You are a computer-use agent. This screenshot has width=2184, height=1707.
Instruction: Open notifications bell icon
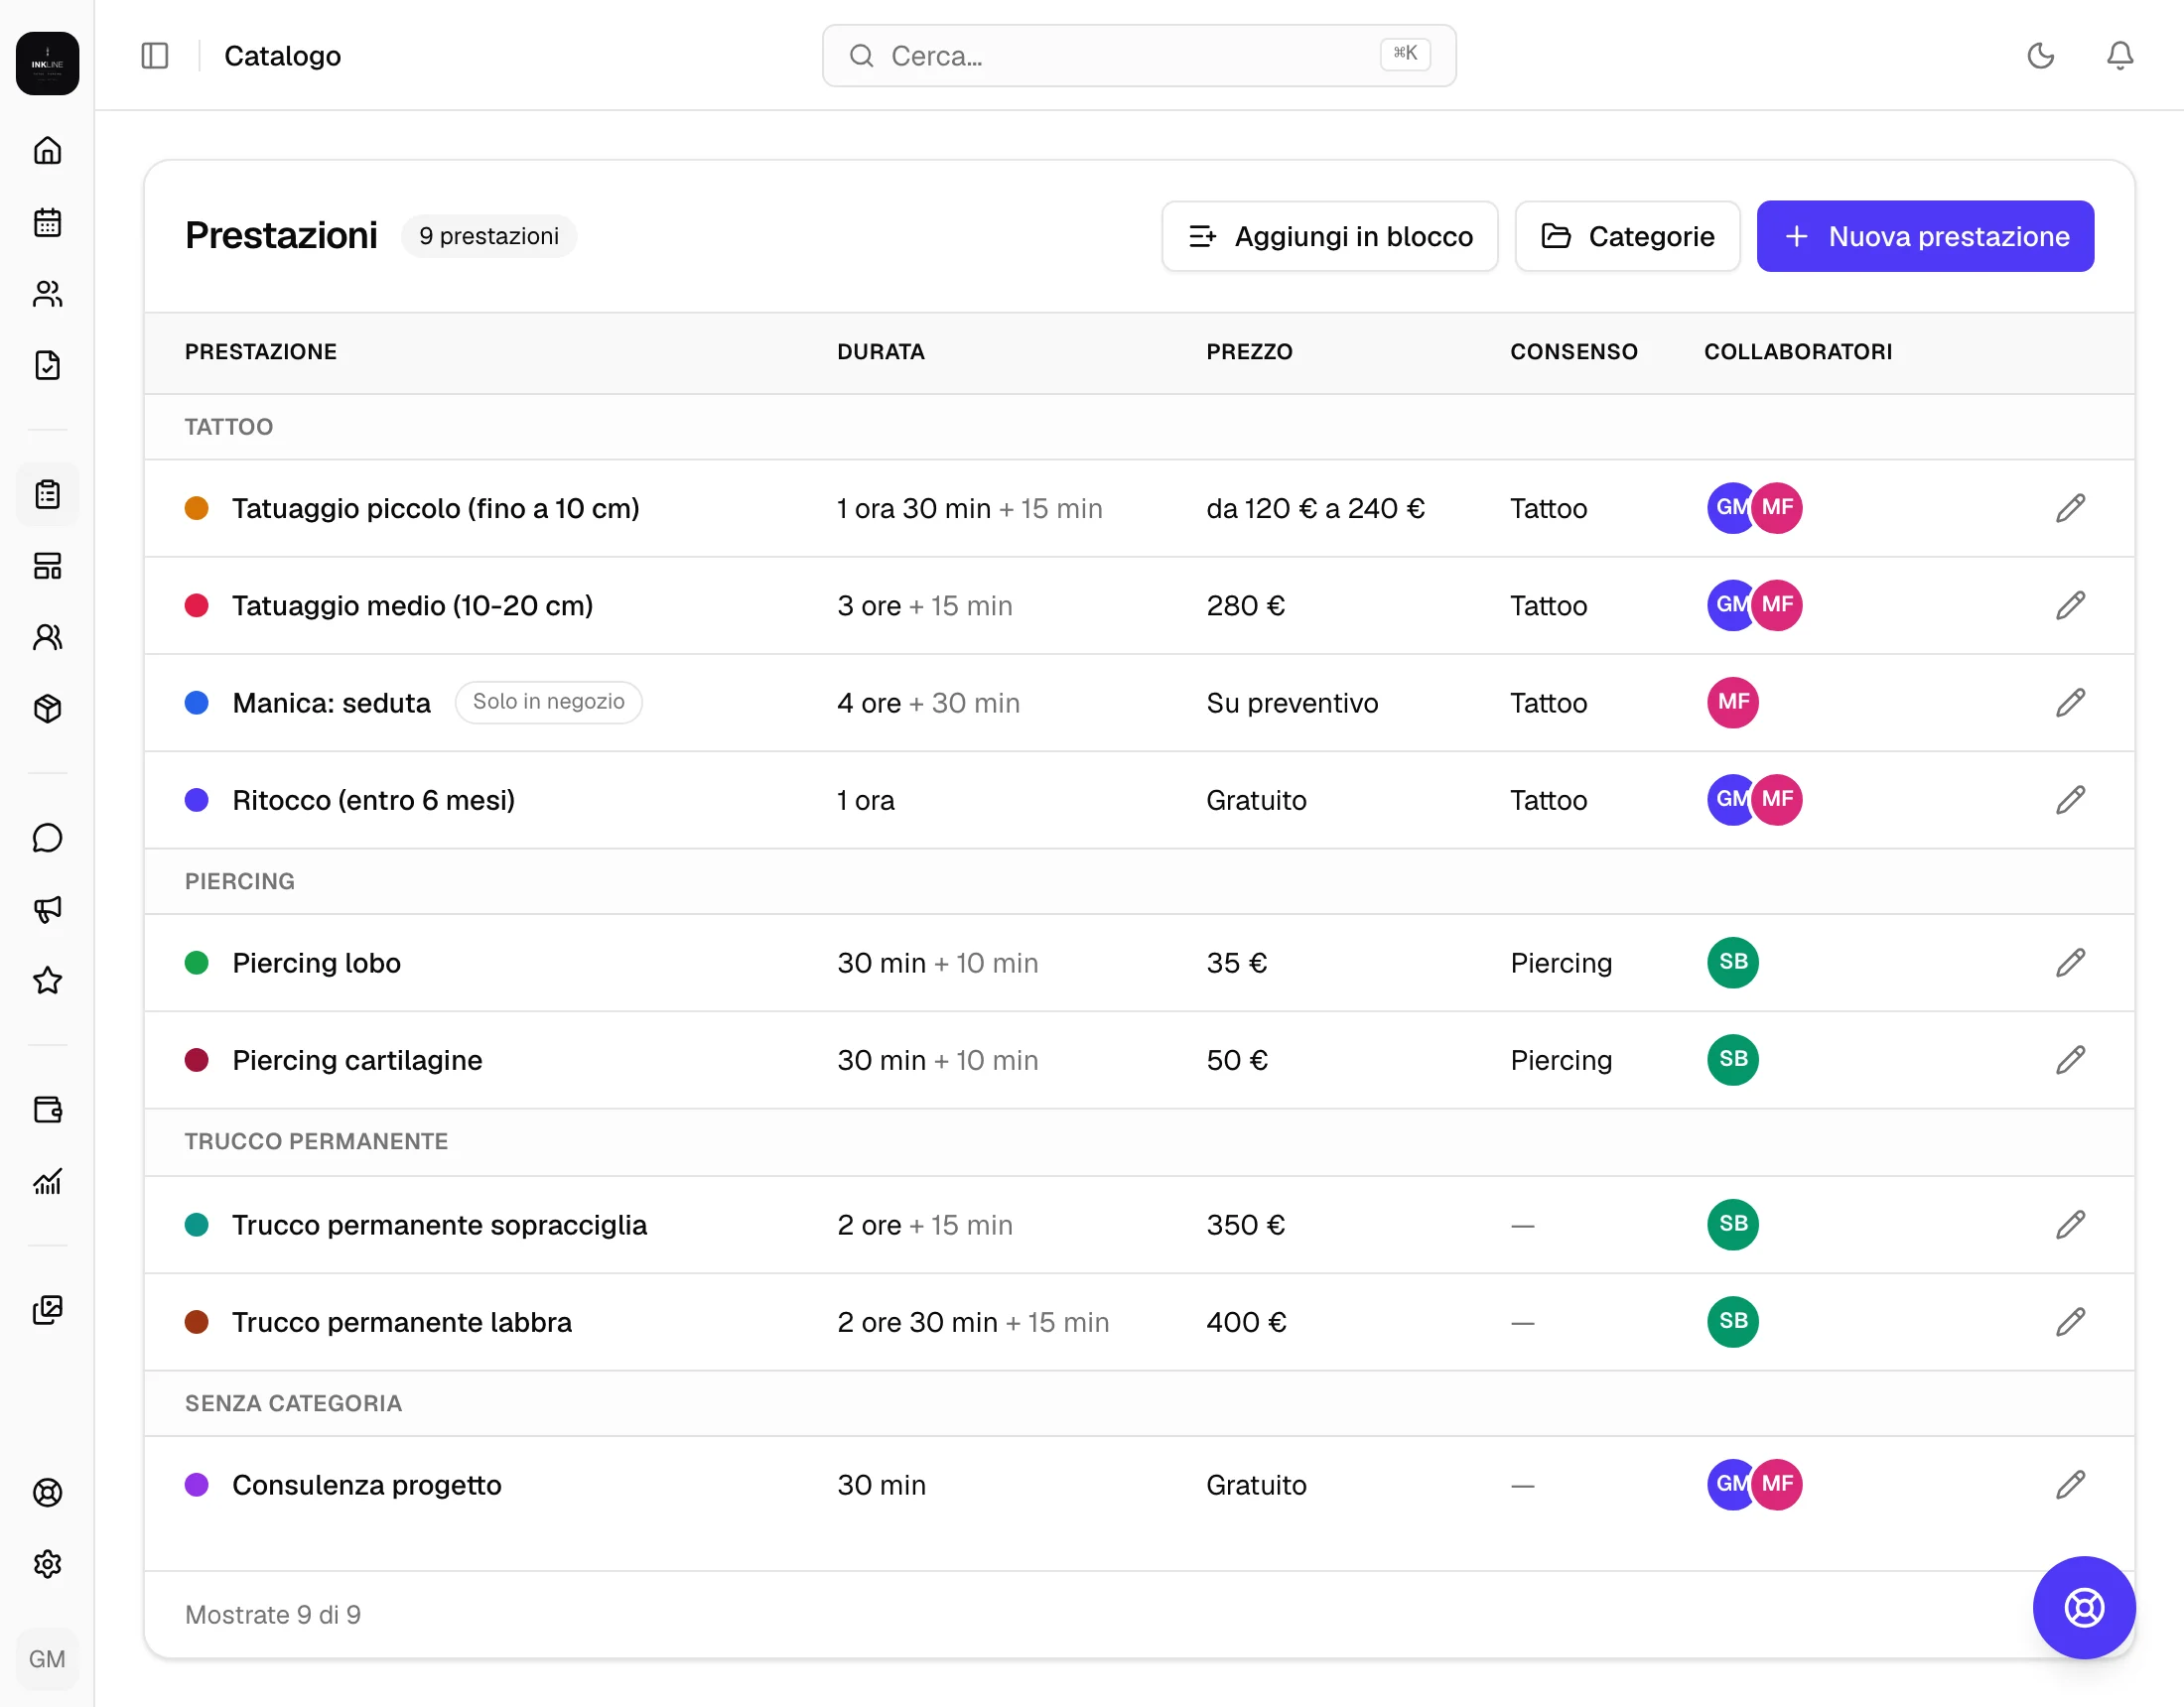[2119, 56]
